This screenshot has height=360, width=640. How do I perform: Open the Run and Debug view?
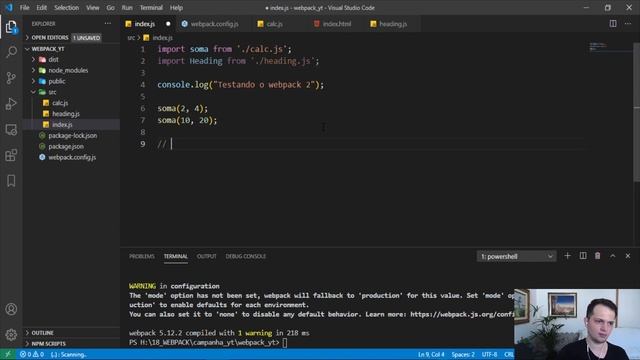11,104
